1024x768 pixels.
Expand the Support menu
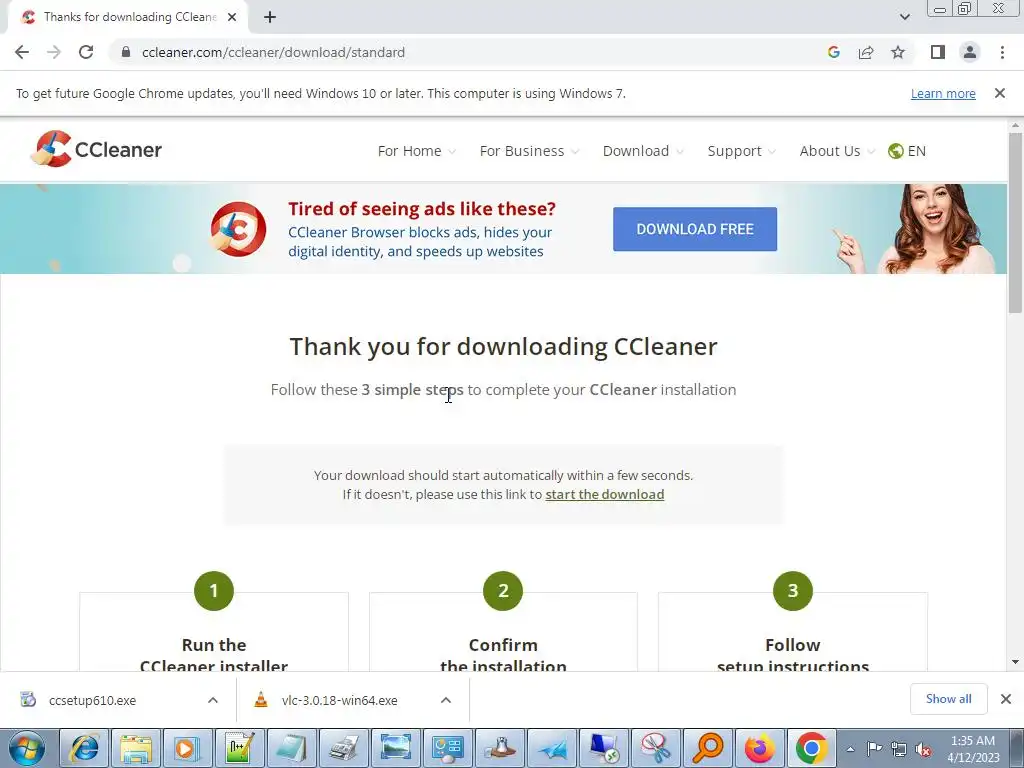[741, 151]
